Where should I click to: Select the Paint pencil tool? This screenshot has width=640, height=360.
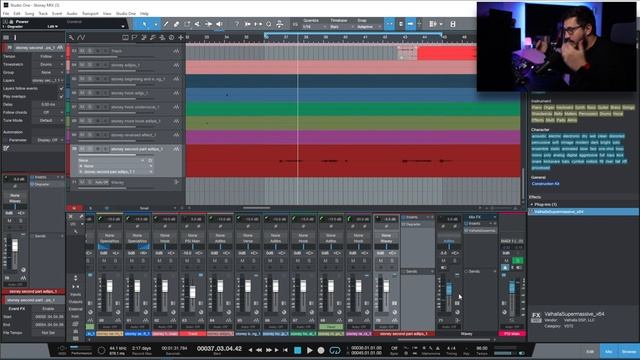[166, 24]
